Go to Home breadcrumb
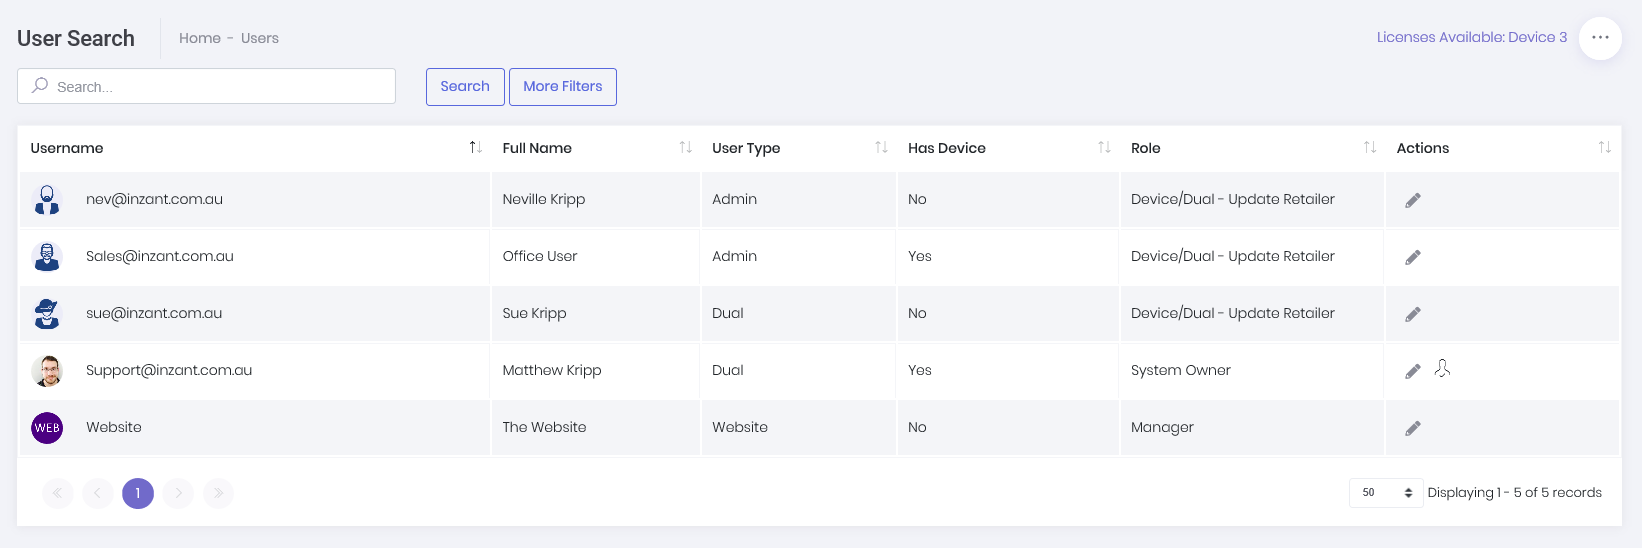The image size is (1642, 548). pyautogui.click(x=200, y=38)
